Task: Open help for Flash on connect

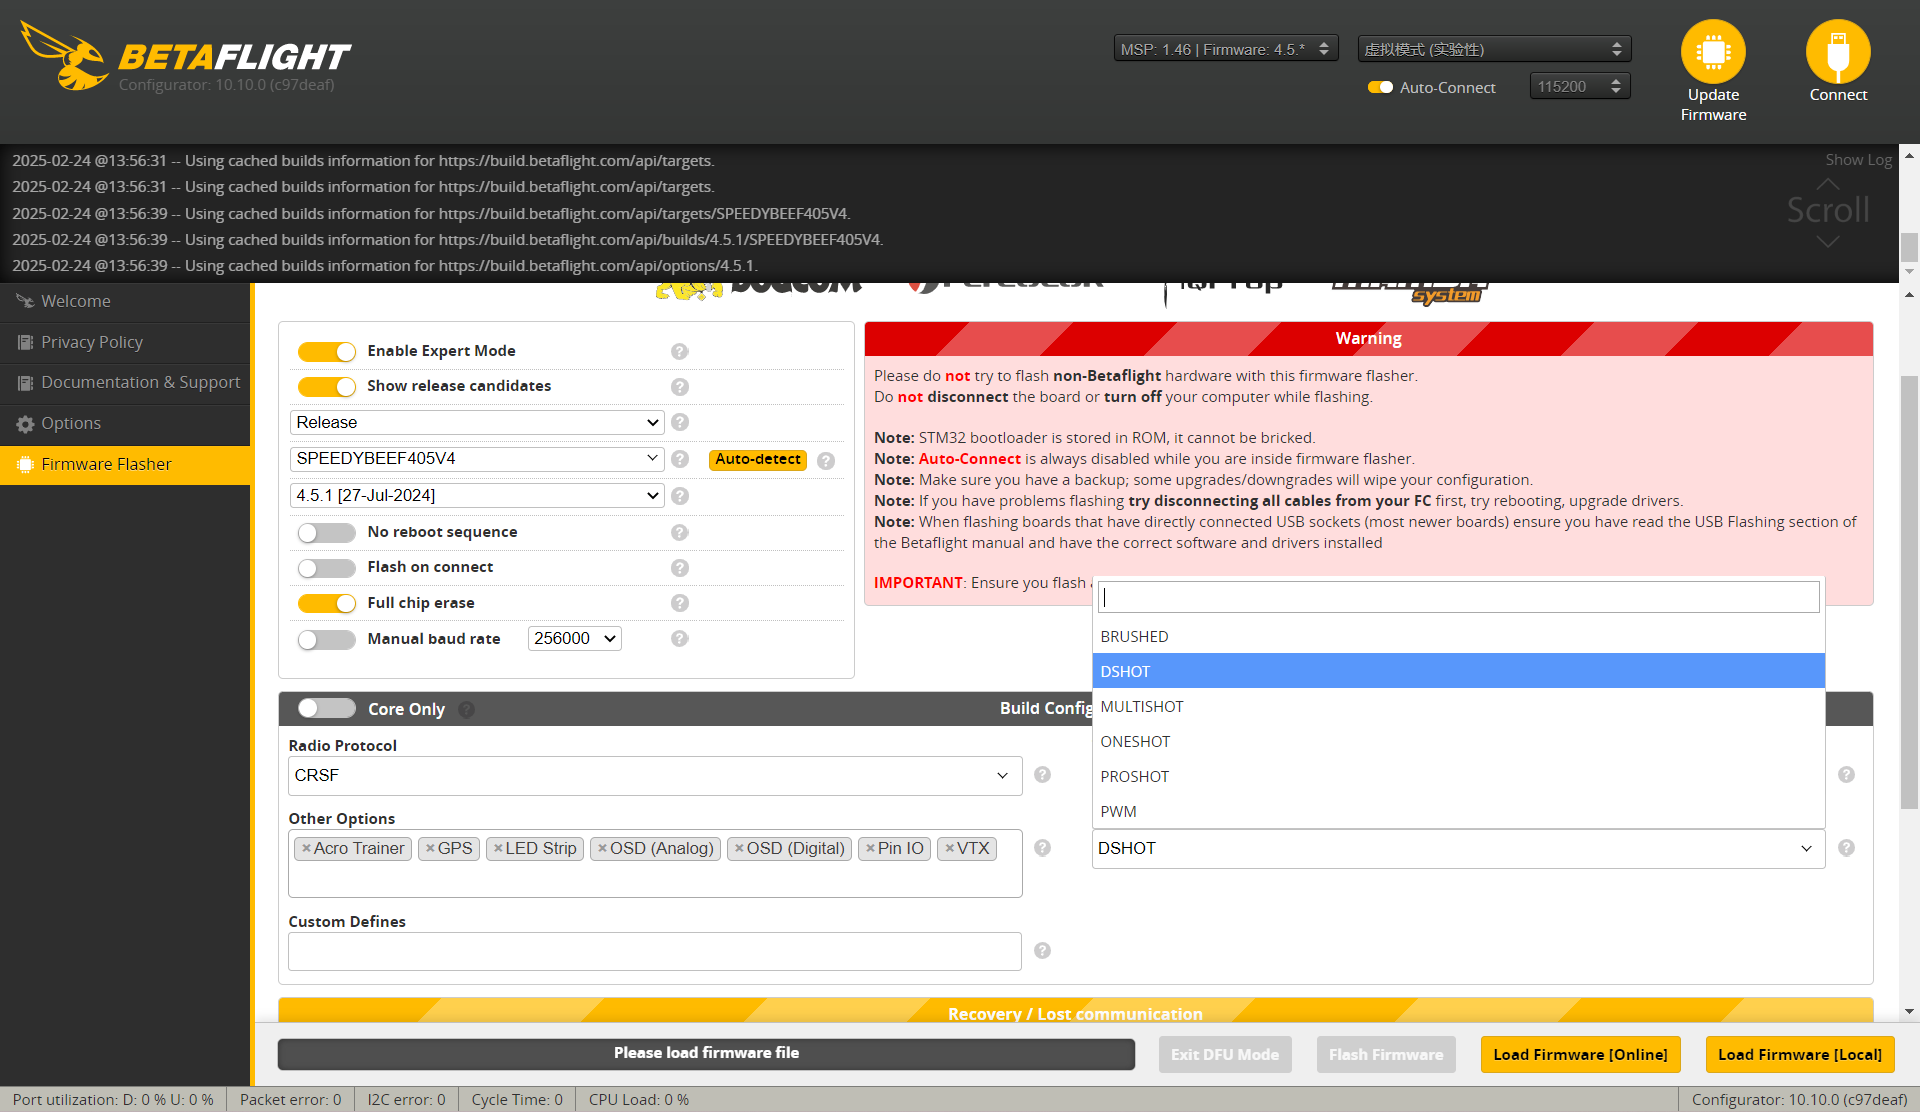Action: click(x=680, y=568)
